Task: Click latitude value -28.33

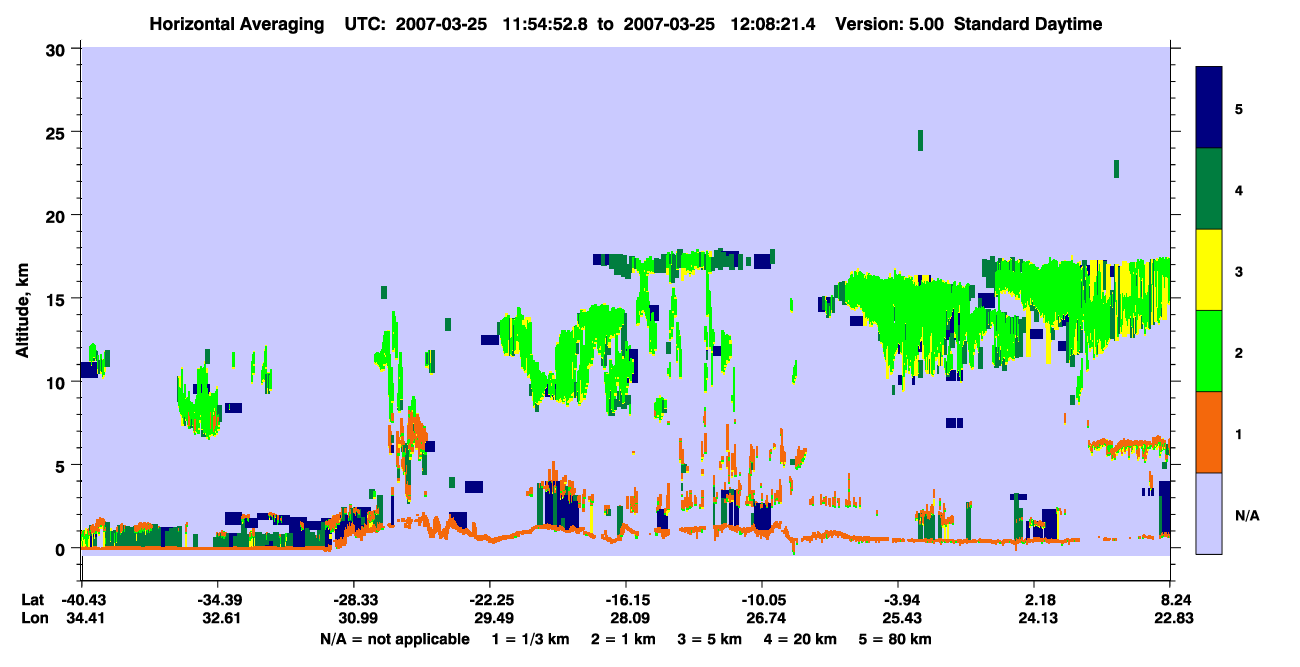Action: click(353, 600)
